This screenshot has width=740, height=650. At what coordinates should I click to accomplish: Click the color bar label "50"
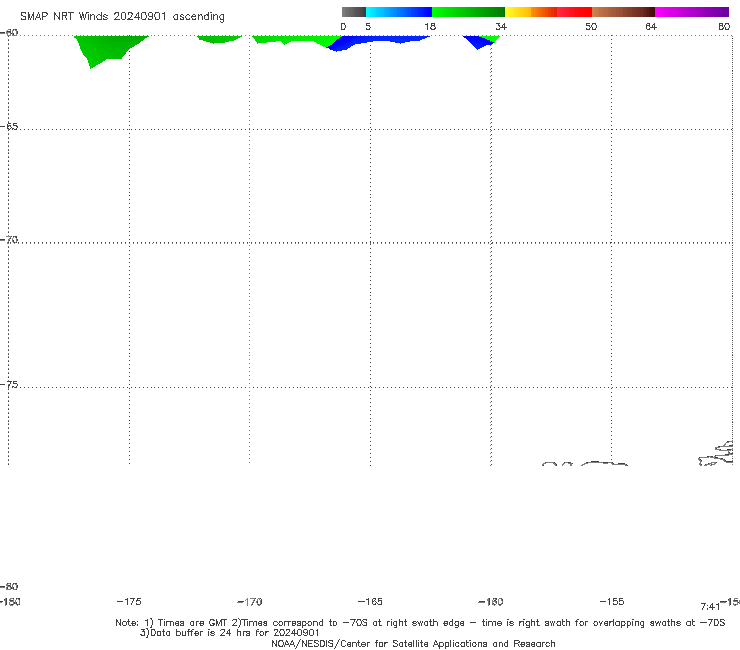(591, 26)
